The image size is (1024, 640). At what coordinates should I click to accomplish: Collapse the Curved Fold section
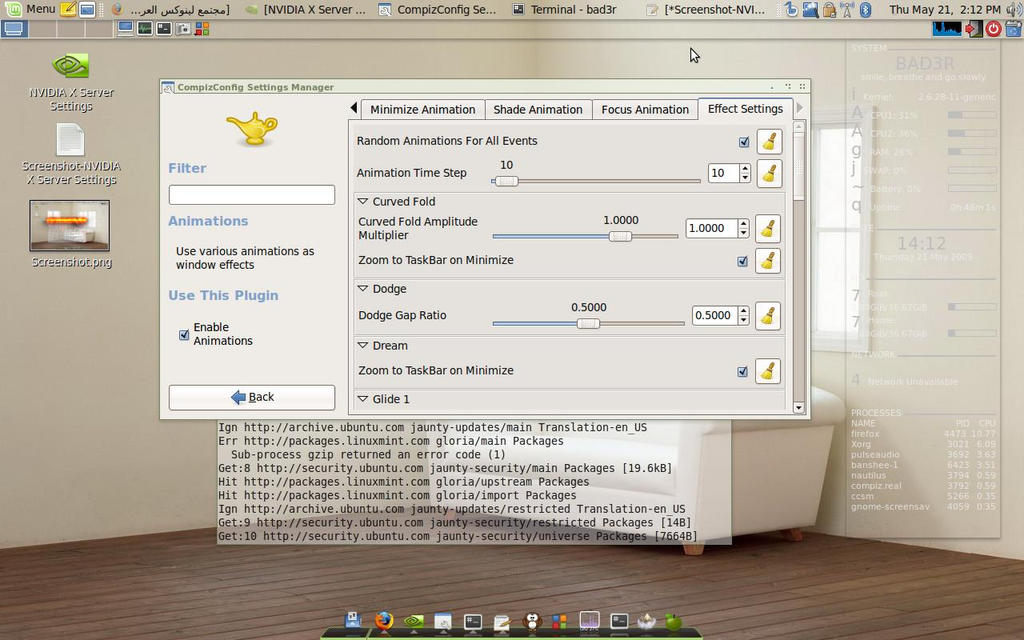tap(363, 202)
